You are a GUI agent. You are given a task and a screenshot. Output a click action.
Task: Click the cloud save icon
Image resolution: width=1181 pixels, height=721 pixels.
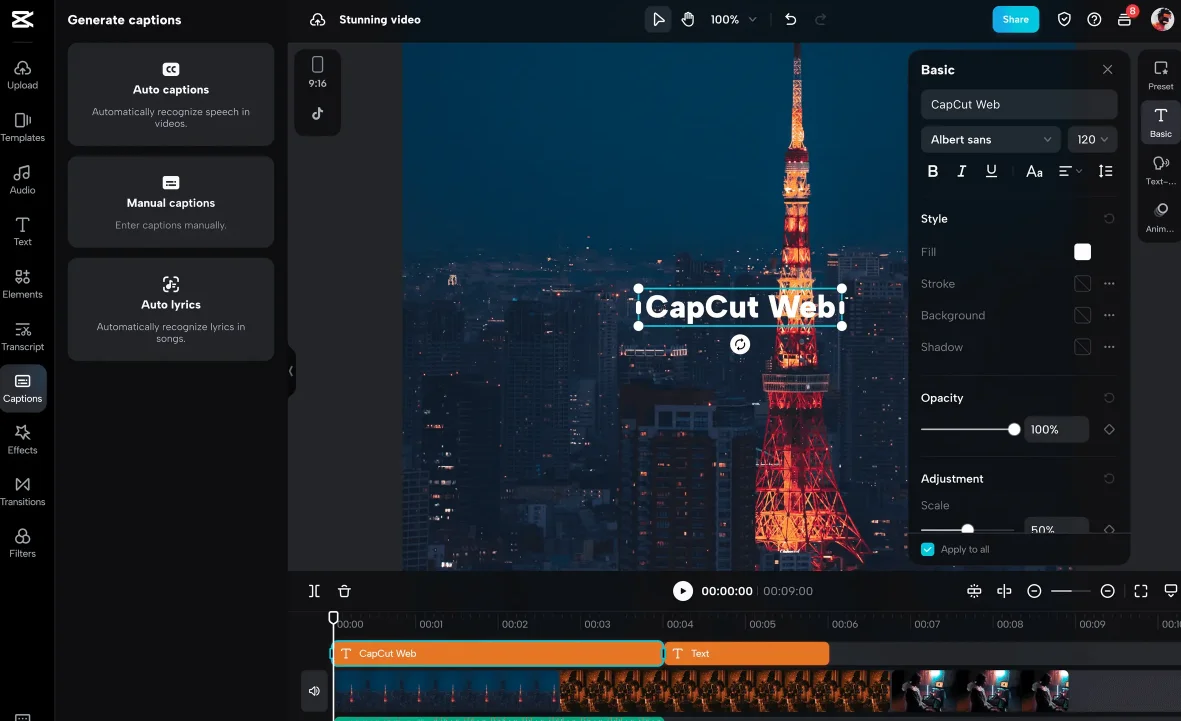(318, 20)
